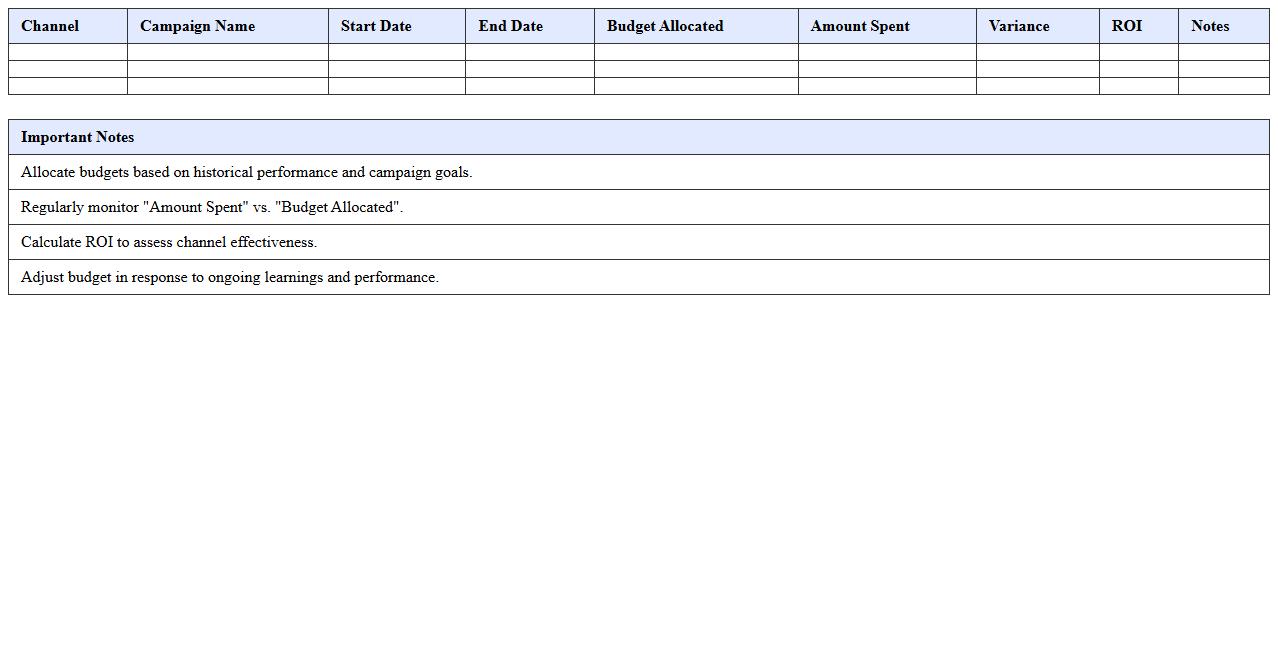The image size is (1278, 650).
Task: Select third-row cell under Start Date
Action: point(397,86)
